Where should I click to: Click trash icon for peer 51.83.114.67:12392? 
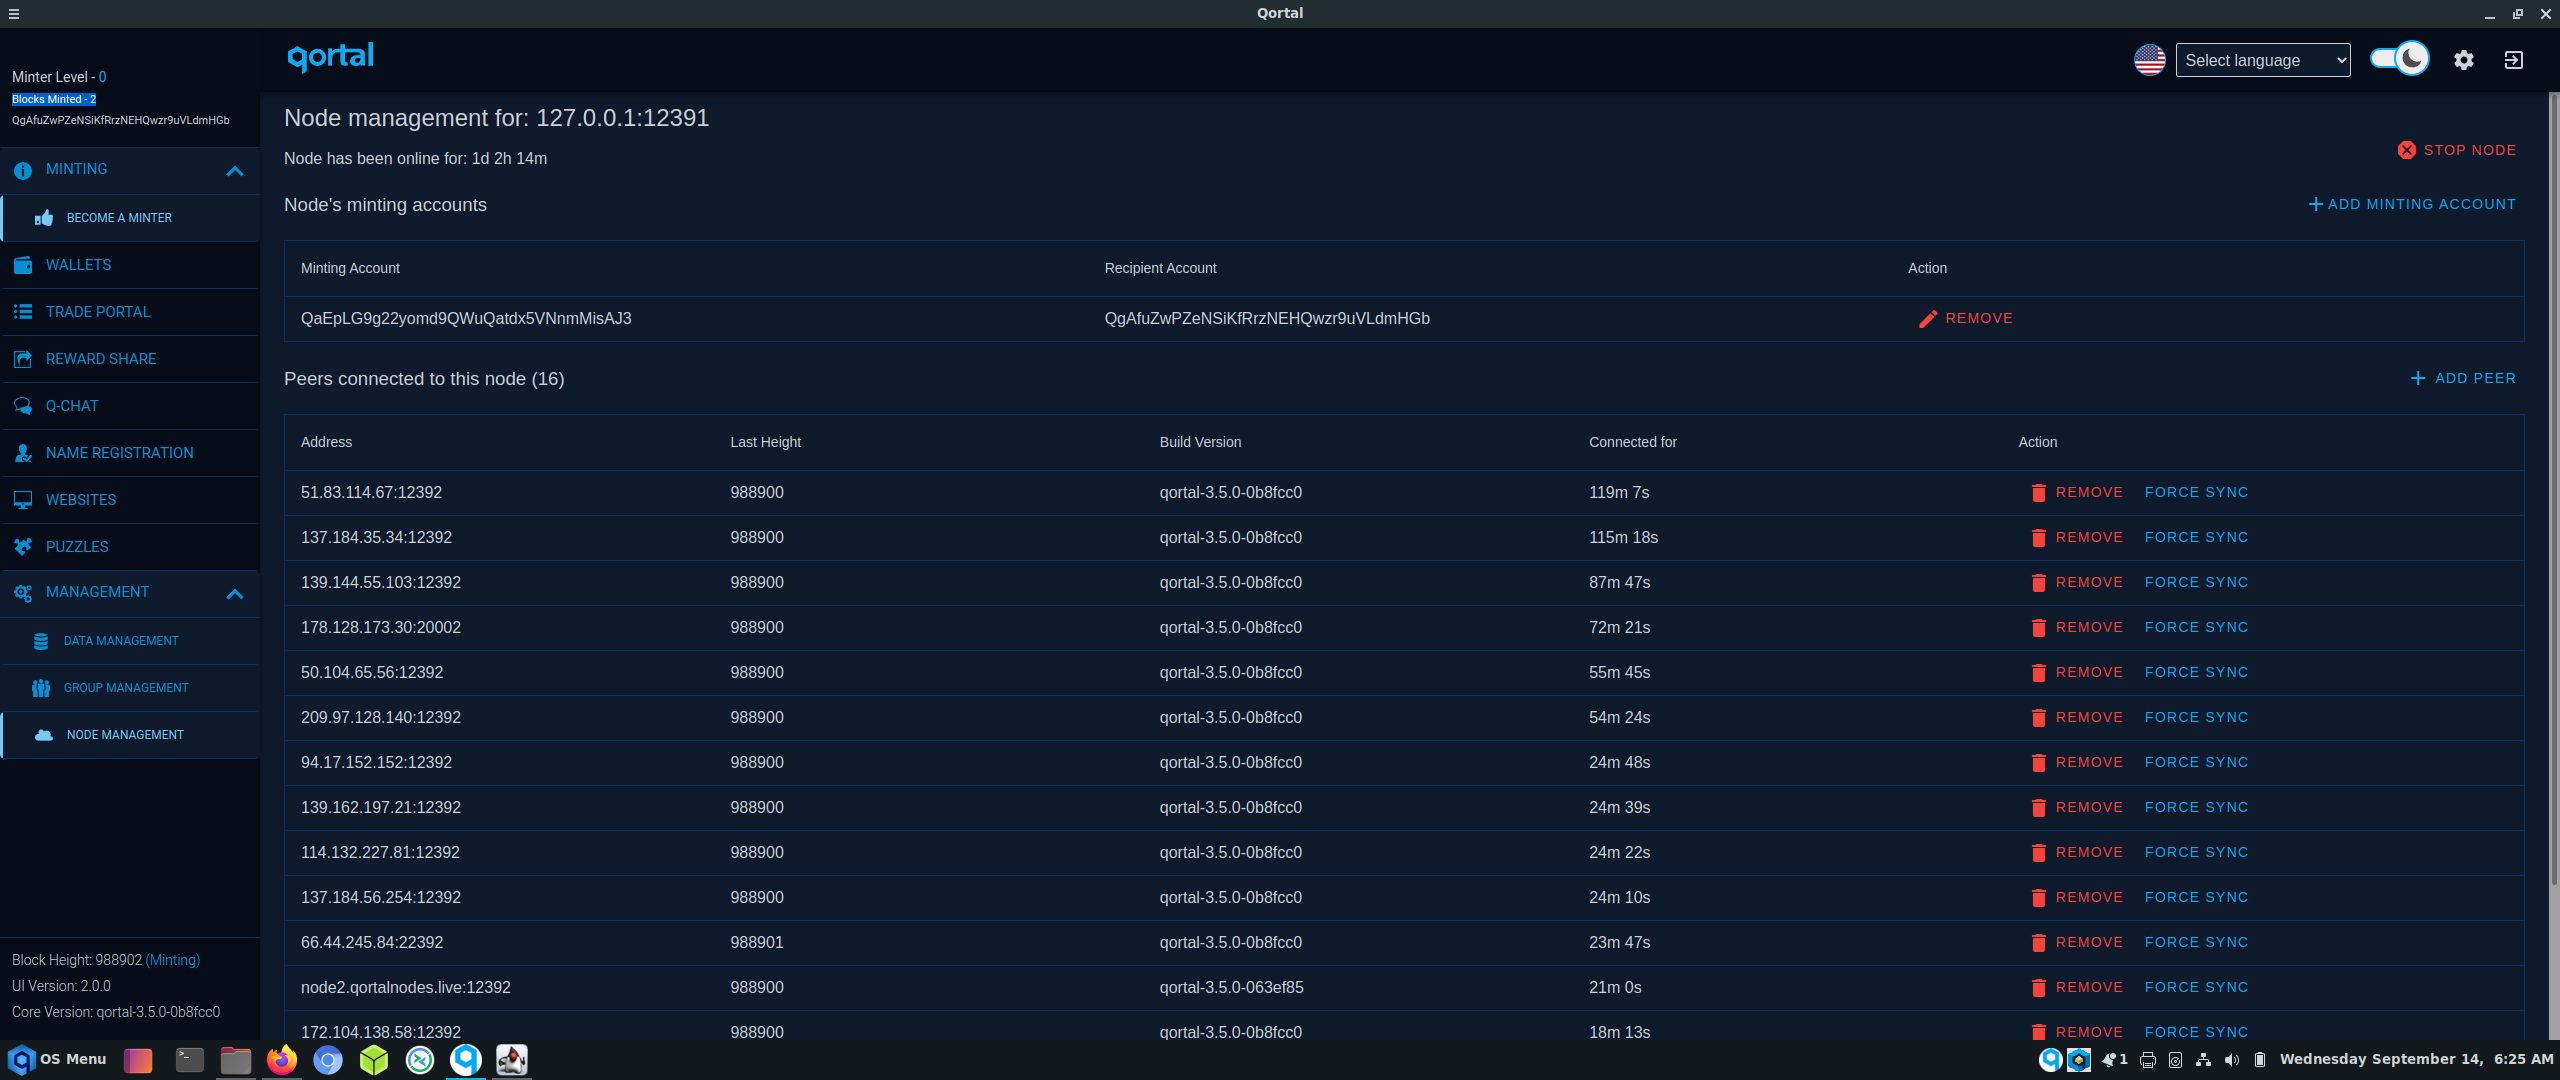[2038, 493]
